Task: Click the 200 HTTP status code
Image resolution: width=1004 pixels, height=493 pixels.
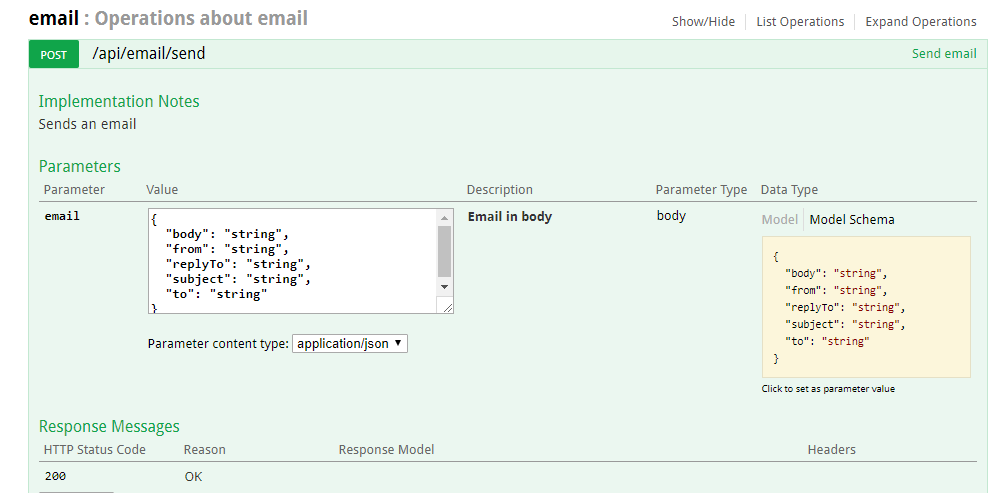Action: tap(56, 476)
